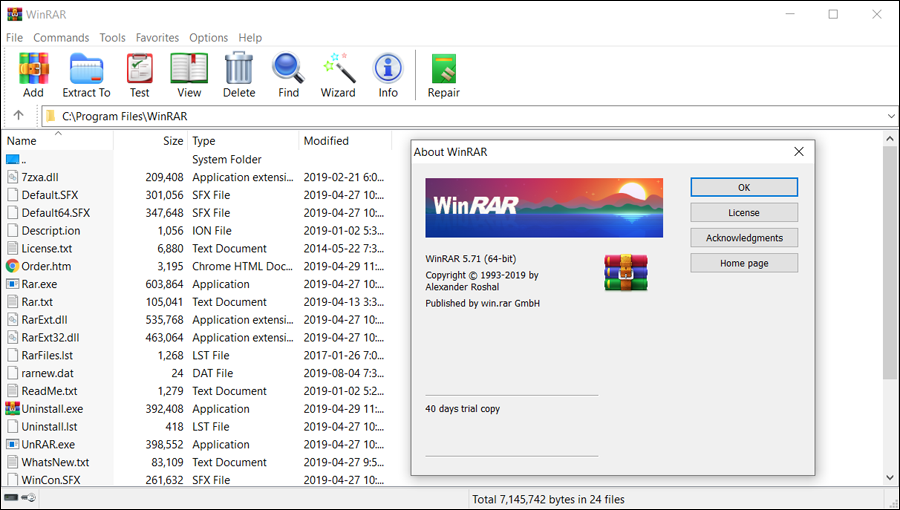Select the ReadMe.txt file row

[x=195, y=391]
